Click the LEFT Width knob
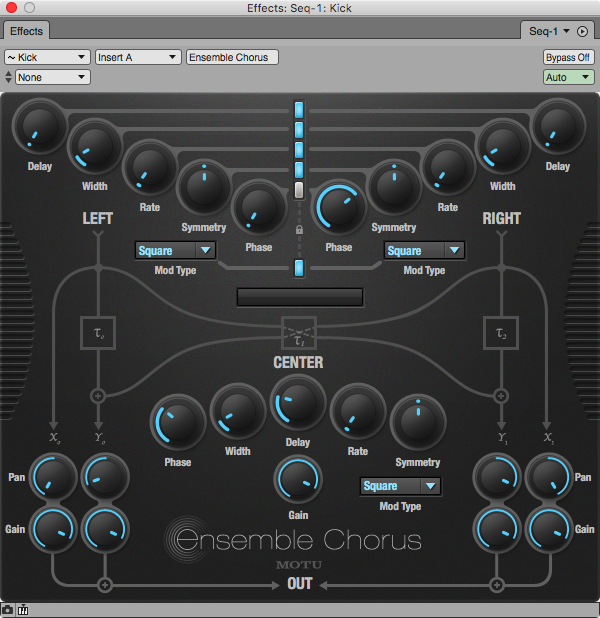 95,147
